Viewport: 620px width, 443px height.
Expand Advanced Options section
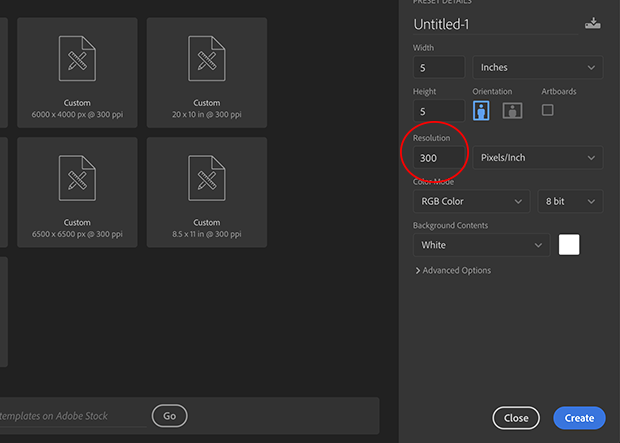pyautogui.click(x=453, y=271)
